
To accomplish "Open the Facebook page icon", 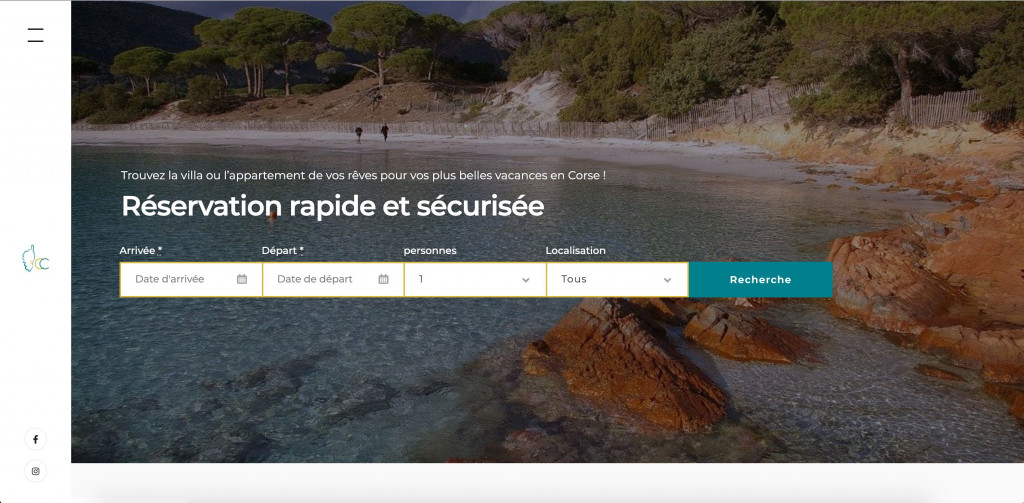I will pyautogui.click(x=35, y=440).
